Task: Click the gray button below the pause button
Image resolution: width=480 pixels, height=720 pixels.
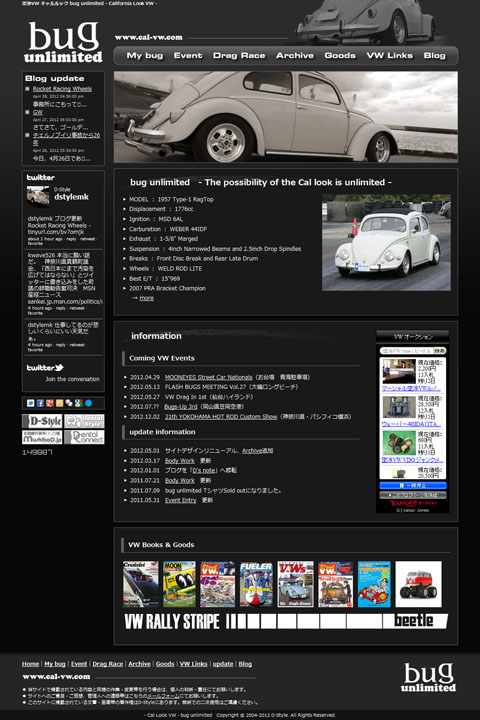Action: pyautogui.click(x=413, y=495)
